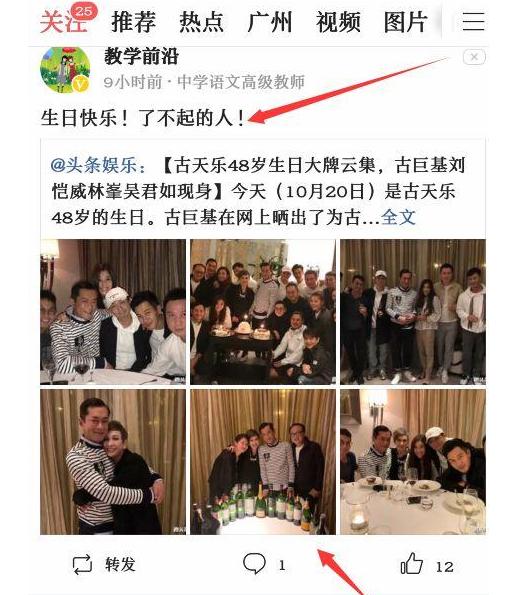This screenshot has height=595, width=505.
Task: Switch to the 推荐 tab
Action: pos(134,22)
